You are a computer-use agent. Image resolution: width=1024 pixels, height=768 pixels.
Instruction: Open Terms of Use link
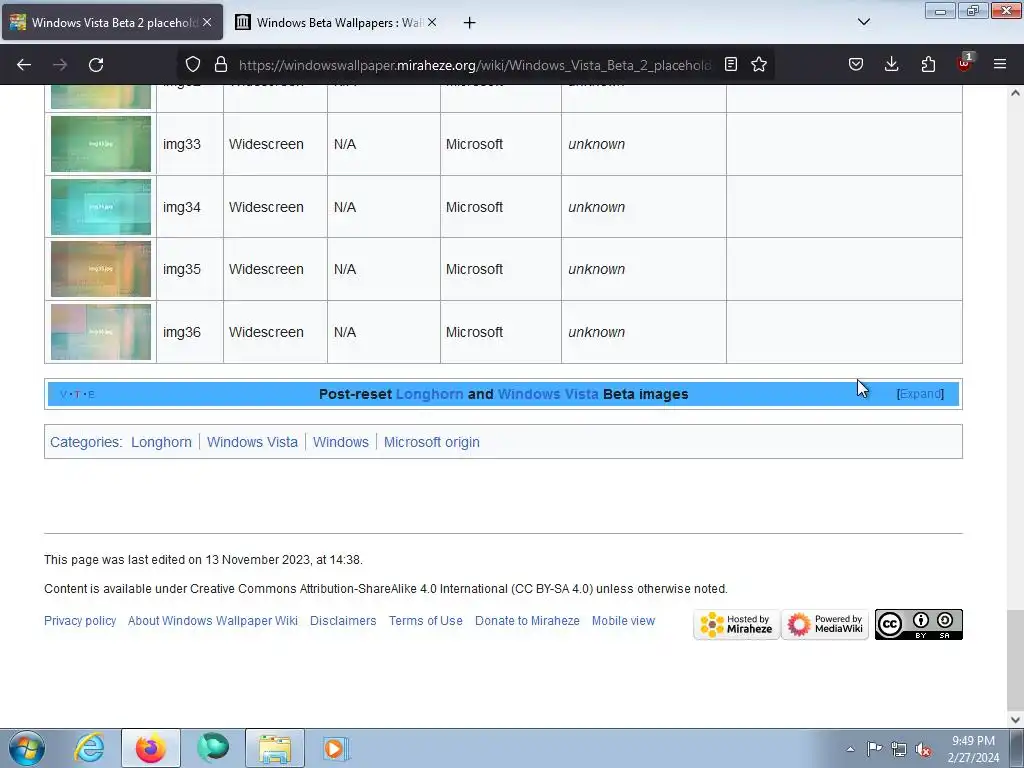[x=426, y=621]
